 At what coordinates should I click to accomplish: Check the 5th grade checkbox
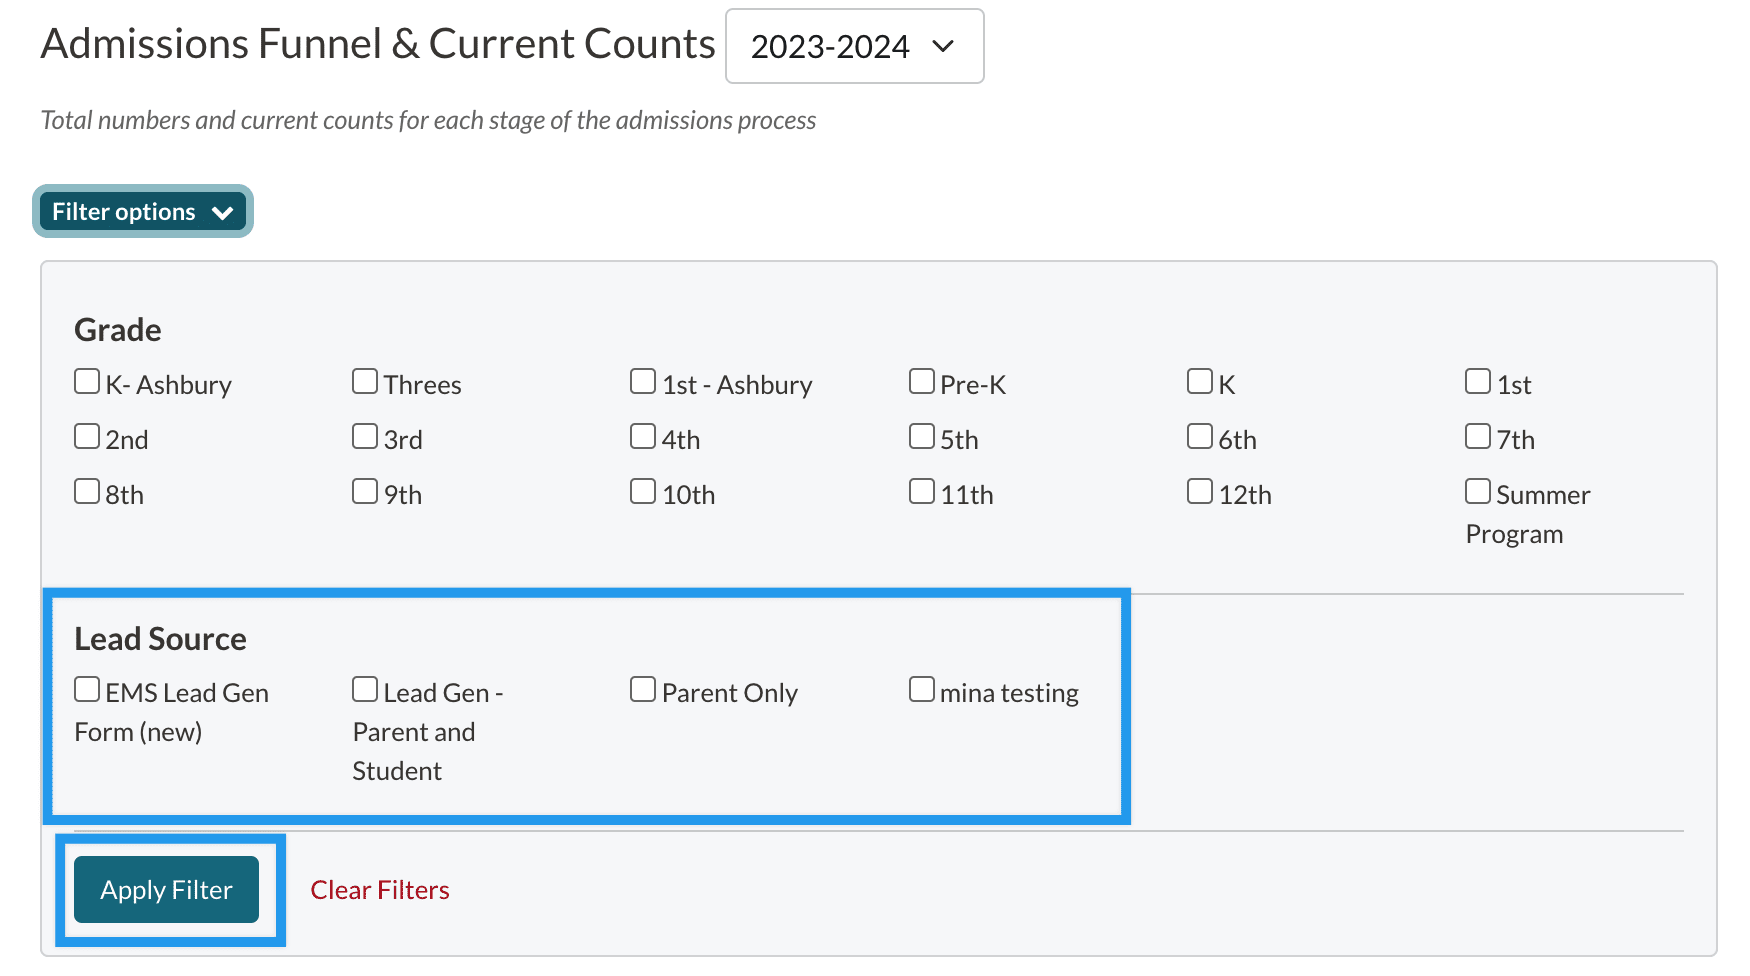coord(921,437)
